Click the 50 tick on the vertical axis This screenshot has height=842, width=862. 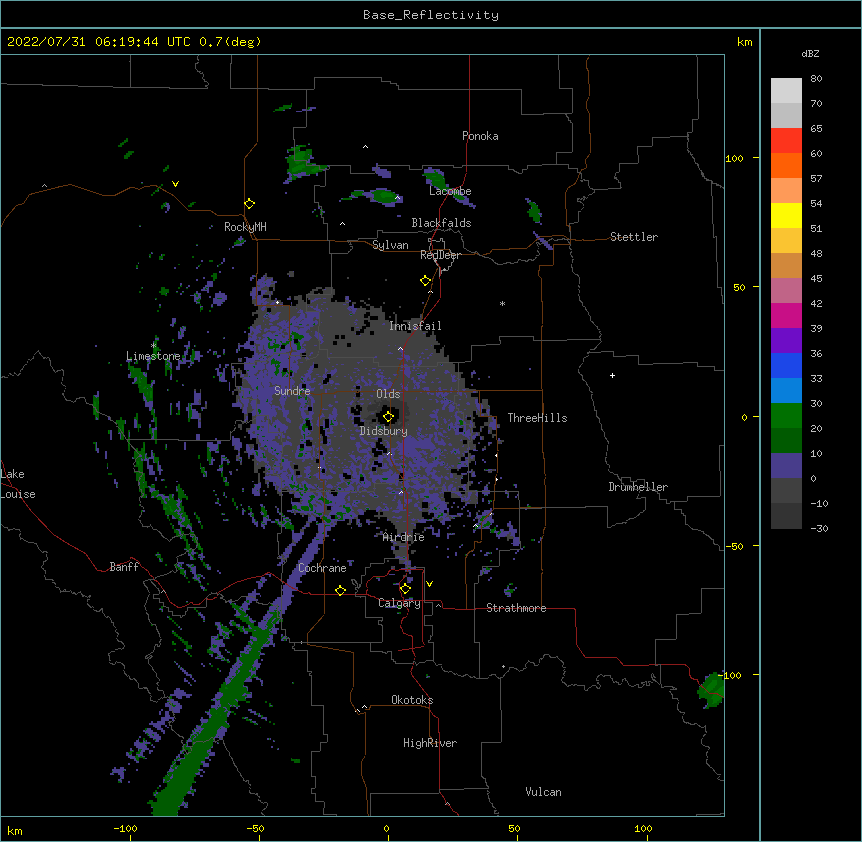[x=739, y=287]
